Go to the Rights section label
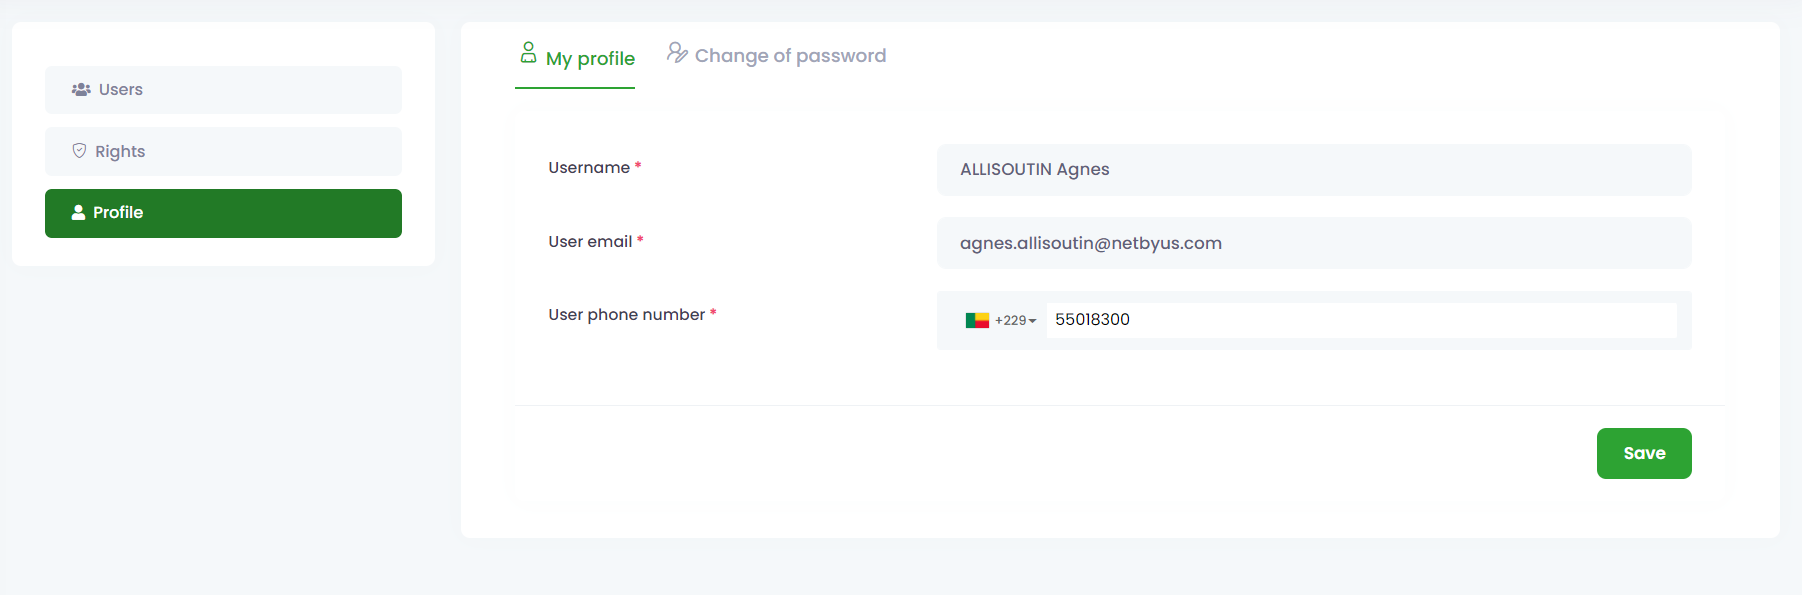This screenshot has width=1802, height=595. (x=120, y=152)
